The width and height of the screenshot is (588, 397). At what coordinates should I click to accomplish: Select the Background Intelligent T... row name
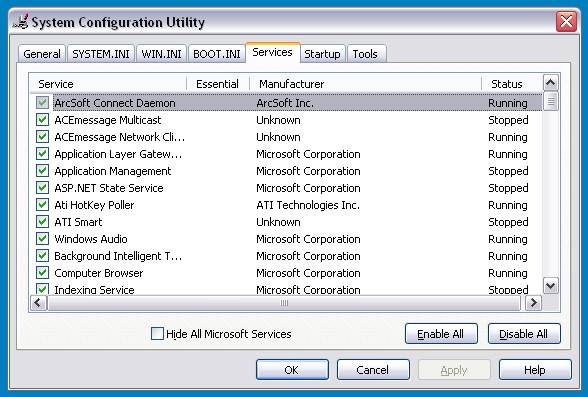click(x=118, y=256)
